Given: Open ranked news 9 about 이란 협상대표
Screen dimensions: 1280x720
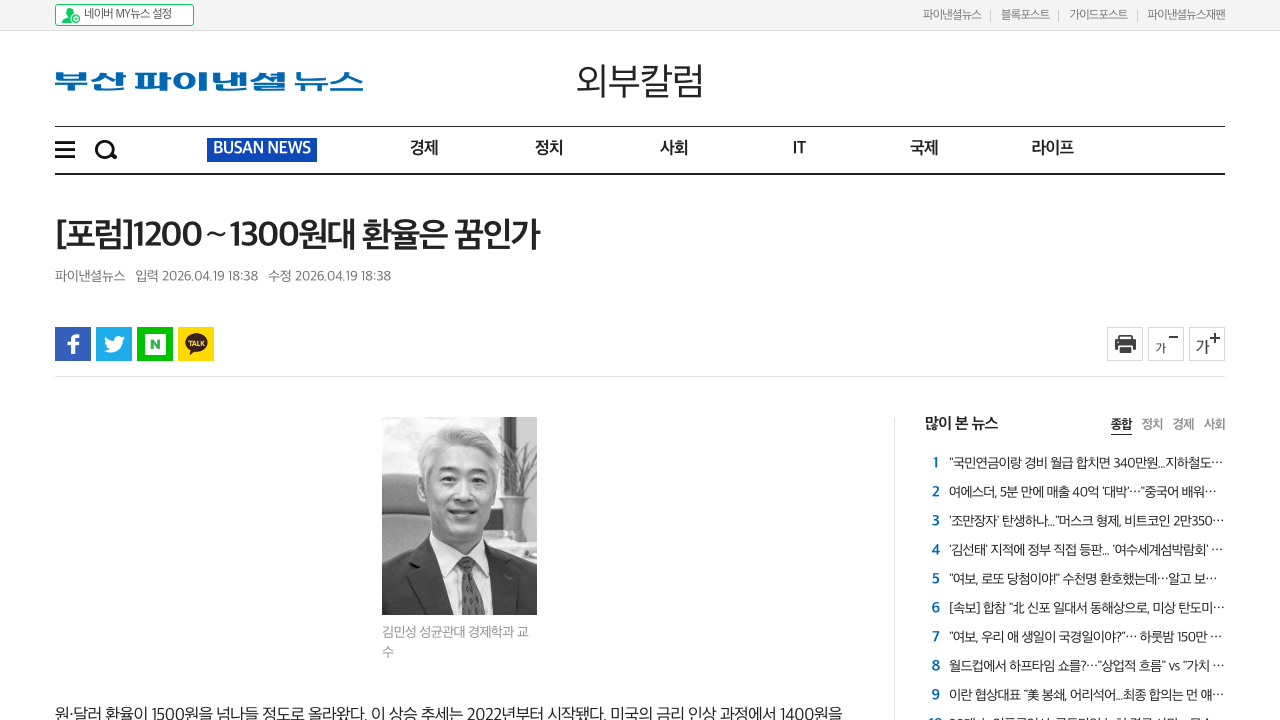Looking at the screenshot, I should coord(1086,695).
